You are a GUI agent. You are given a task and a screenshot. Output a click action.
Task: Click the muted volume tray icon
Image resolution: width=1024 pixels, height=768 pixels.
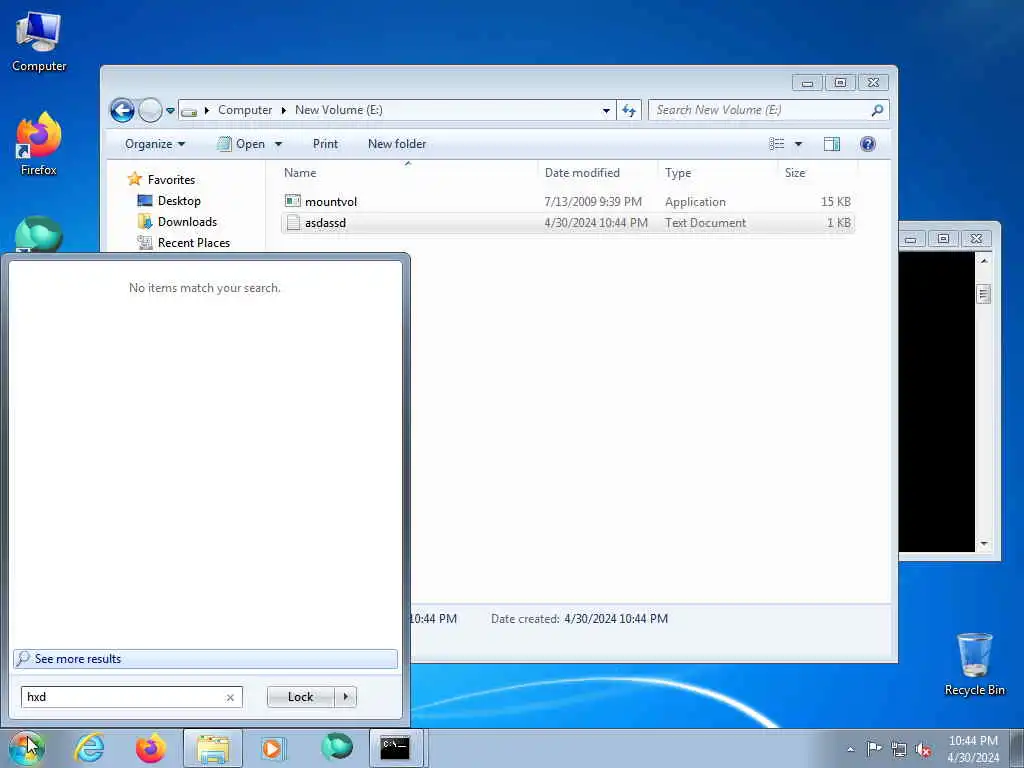(x=923, y=749)
